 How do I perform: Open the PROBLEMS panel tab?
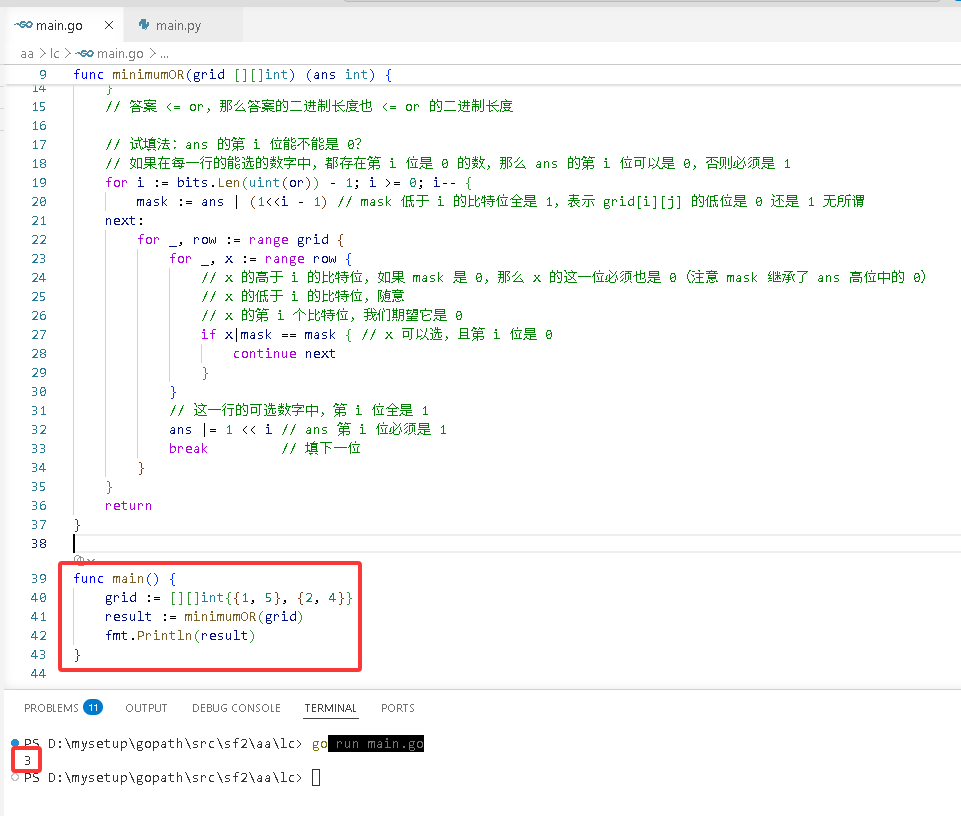click(x=51, y=708)
